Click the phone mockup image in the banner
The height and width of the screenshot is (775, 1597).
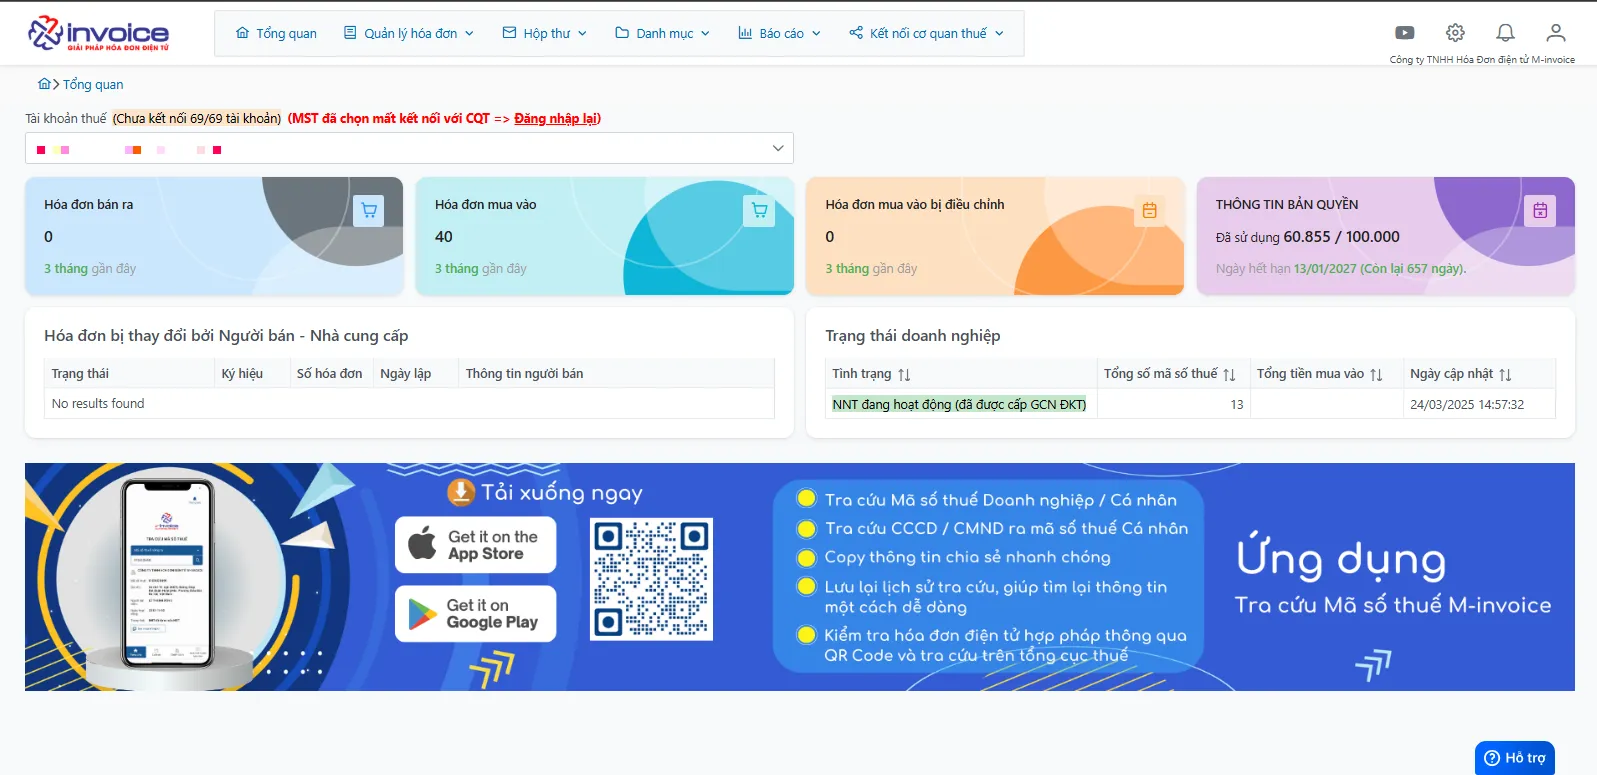point(167,573)
